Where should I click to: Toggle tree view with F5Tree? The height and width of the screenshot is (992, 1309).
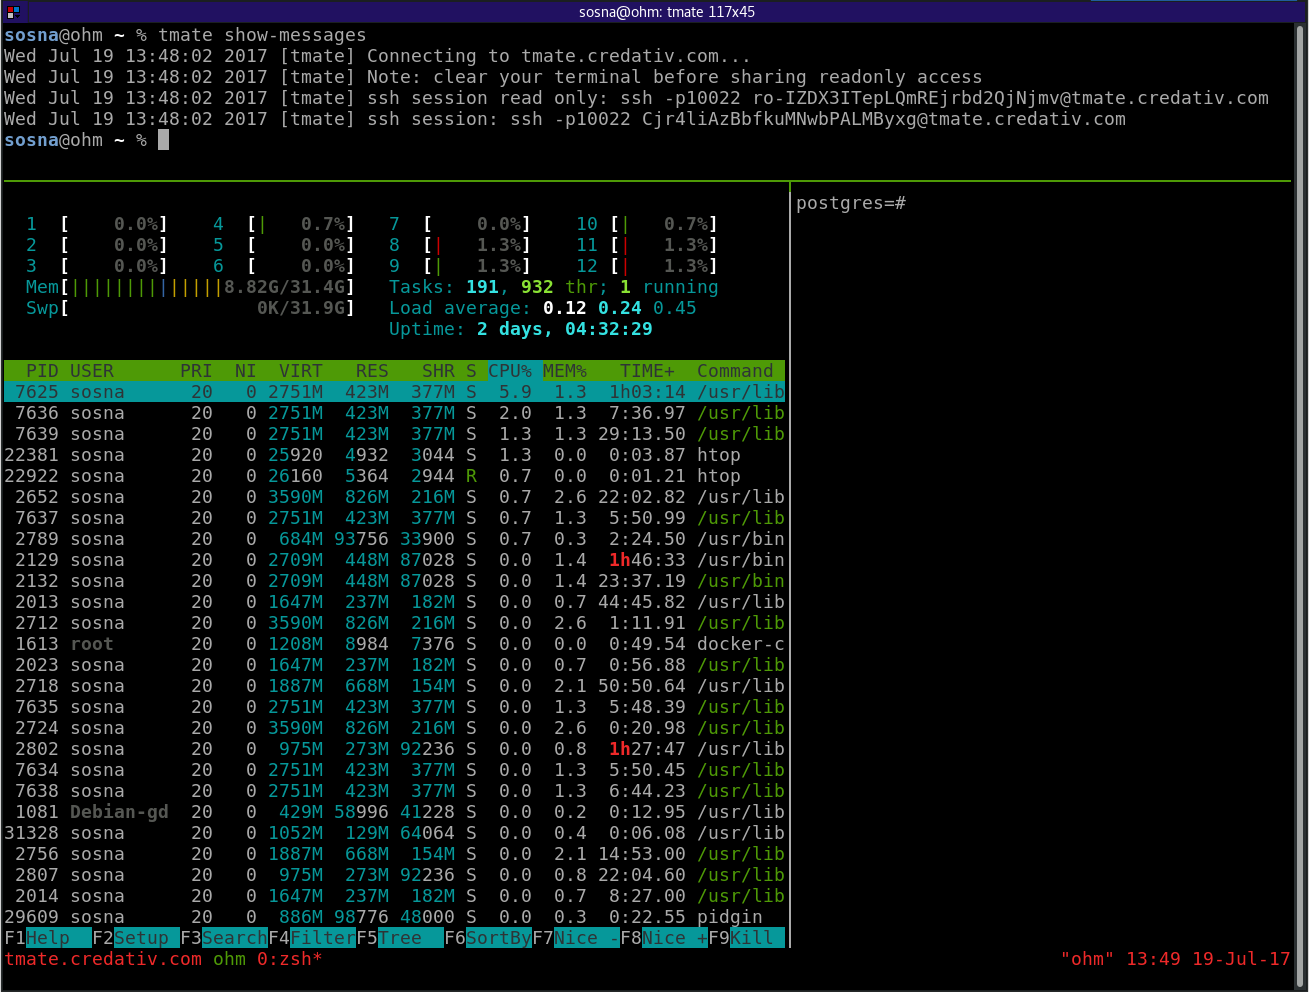coord(396,938)
